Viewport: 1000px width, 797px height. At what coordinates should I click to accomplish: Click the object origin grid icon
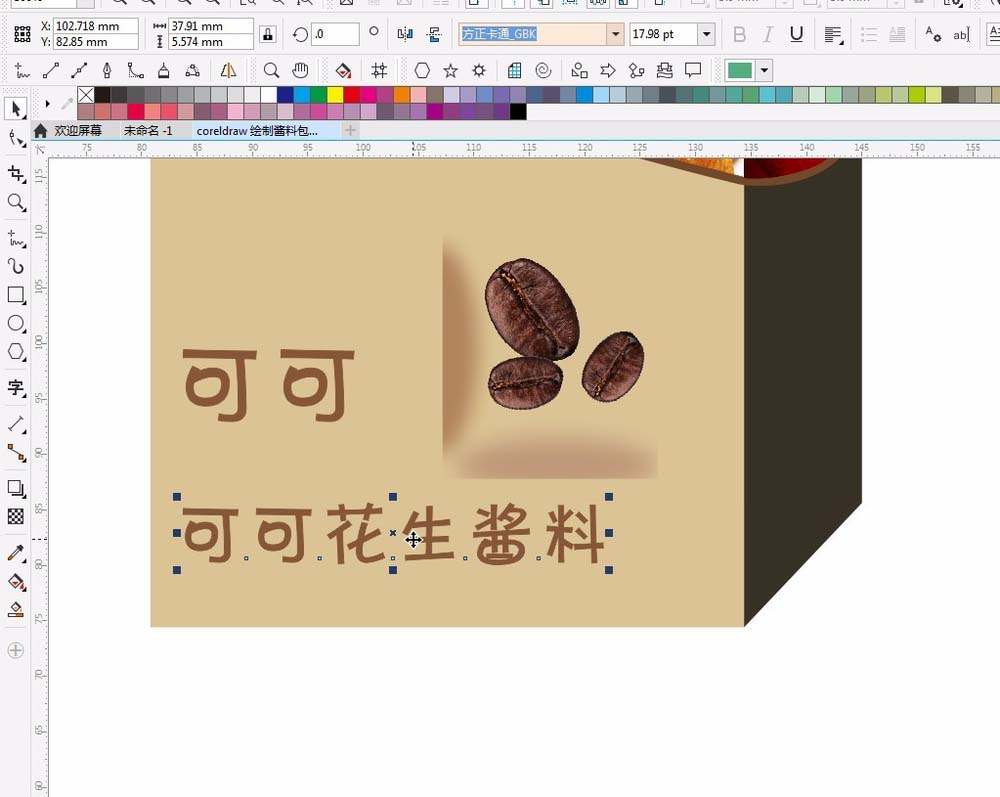click(22, 34)
